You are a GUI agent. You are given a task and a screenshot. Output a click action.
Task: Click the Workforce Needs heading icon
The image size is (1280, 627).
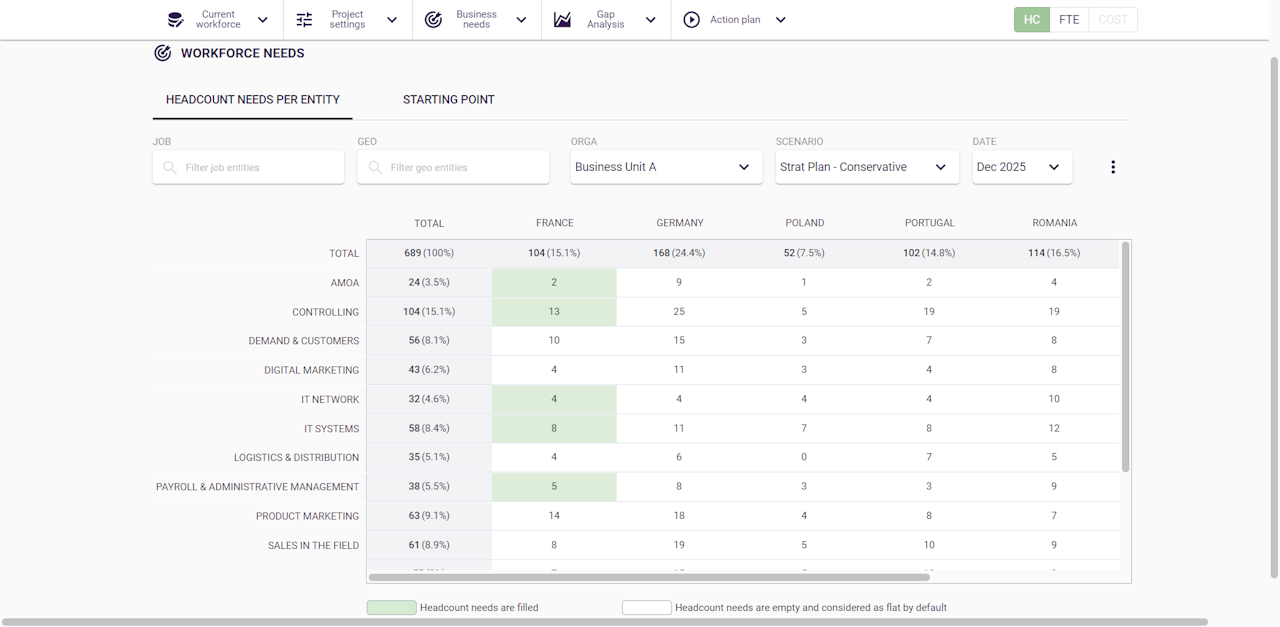[x=163, y=53]
